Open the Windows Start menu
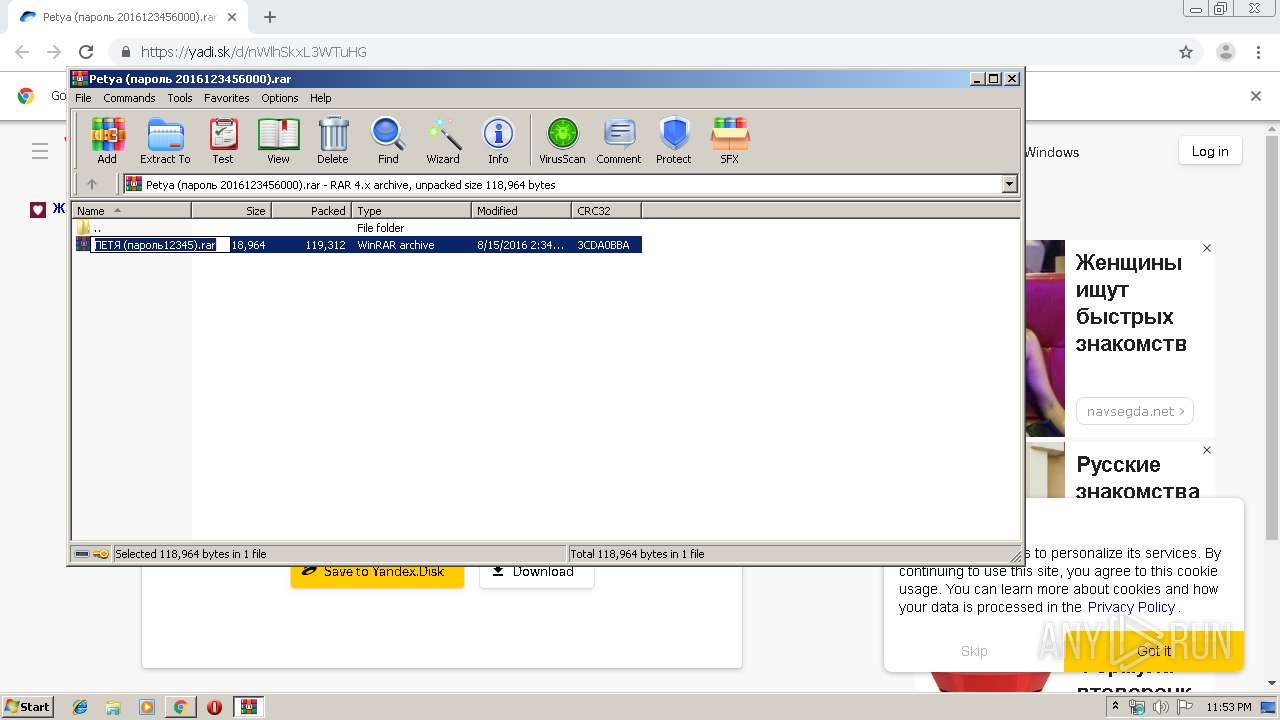 pyautogui.click(x=28, y=706)
